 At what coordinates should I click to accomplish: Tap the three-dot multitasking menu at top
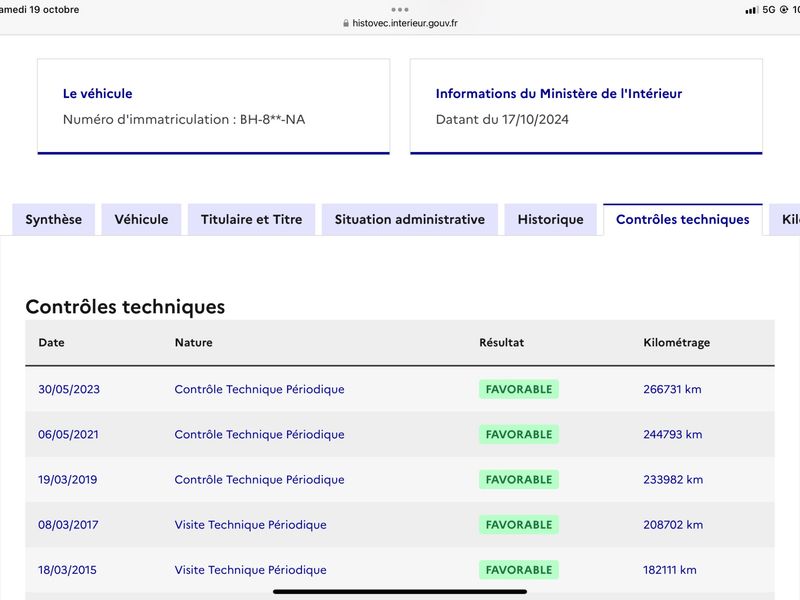[x=400, y=9]
